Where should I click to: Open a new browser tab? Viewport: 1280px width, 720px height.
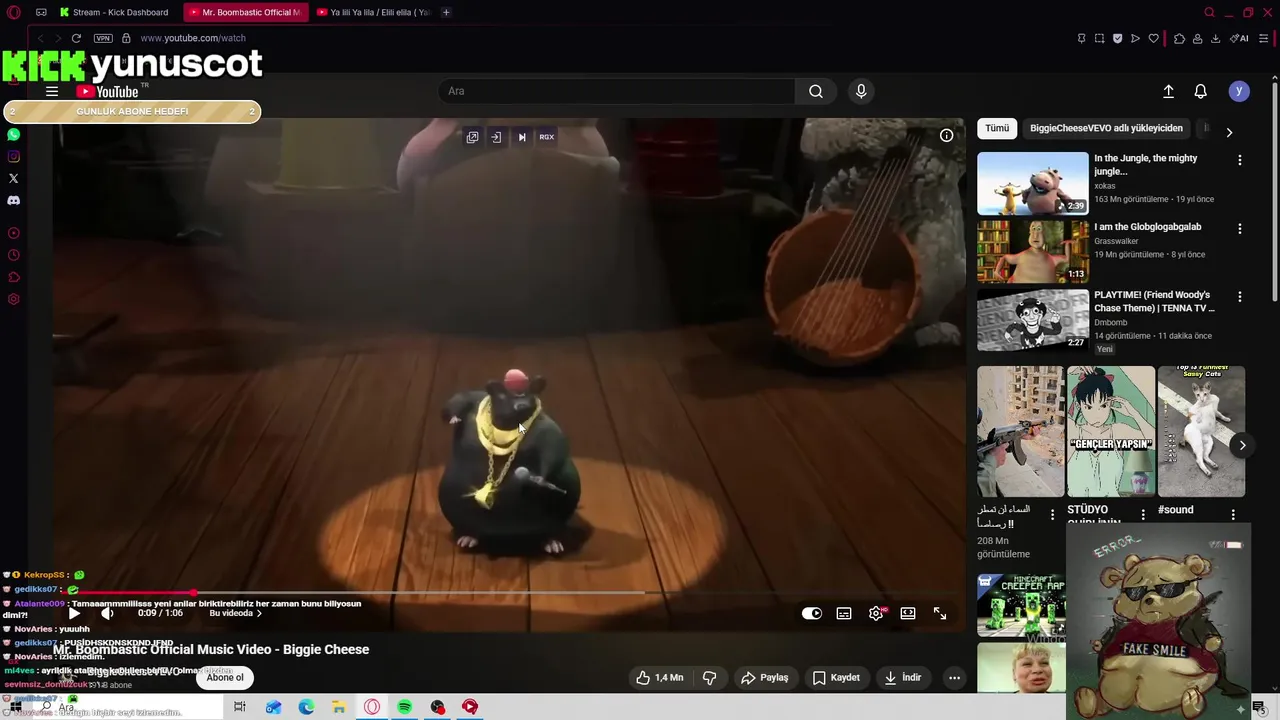[x=446, y=12]
